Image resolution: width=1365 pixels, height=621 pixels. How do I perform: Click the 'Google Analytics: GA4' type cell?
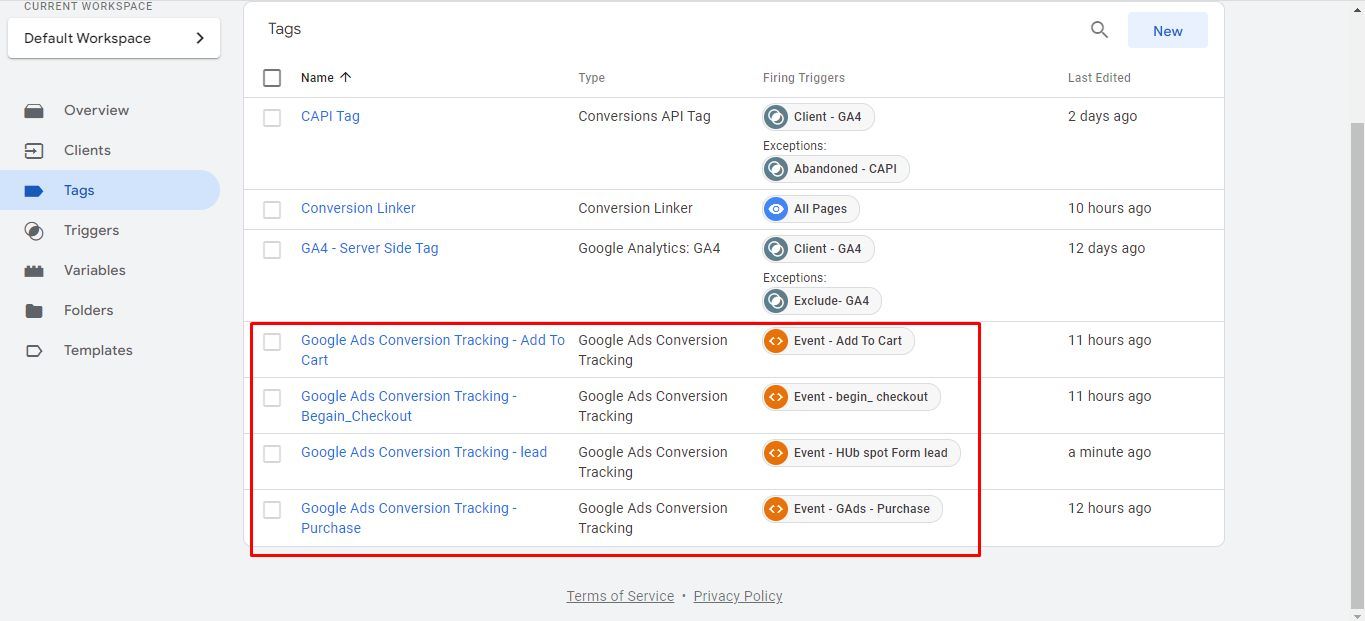click(x=649, y=248)
